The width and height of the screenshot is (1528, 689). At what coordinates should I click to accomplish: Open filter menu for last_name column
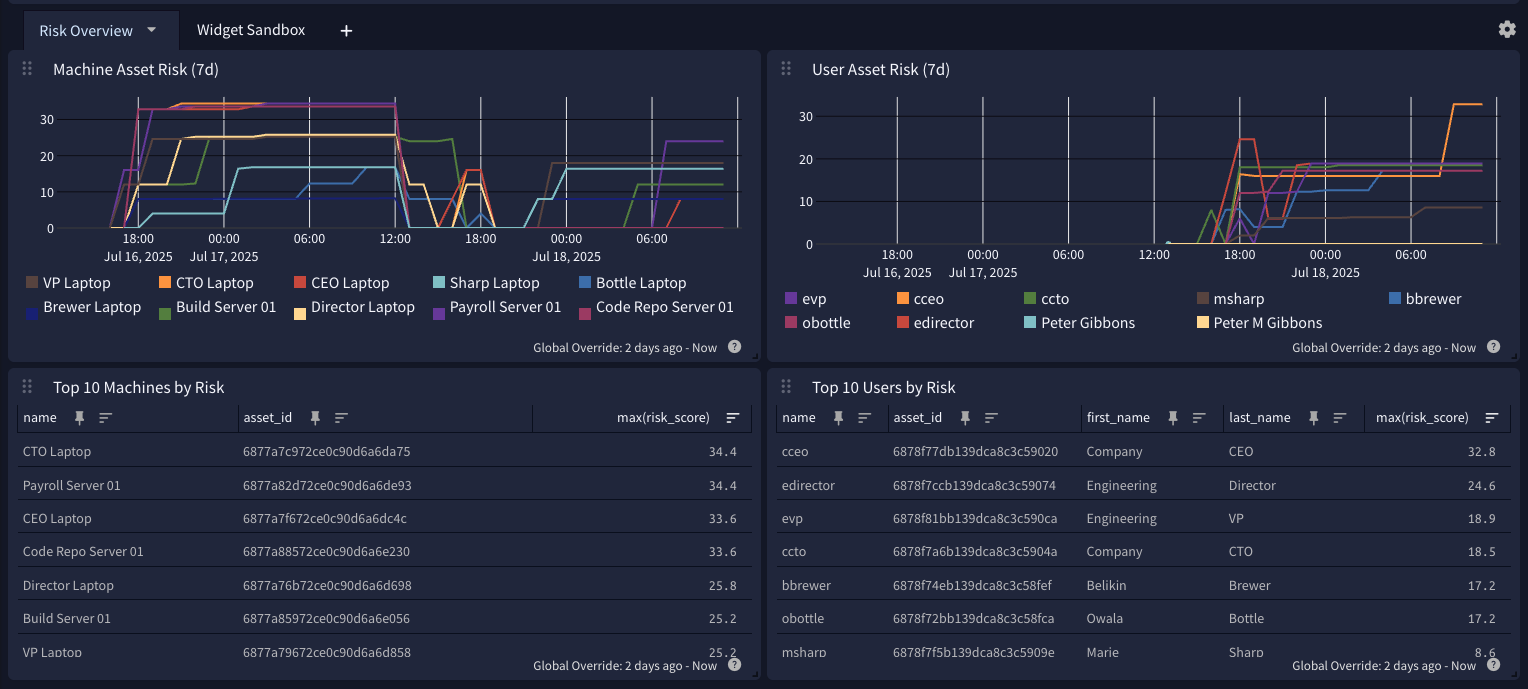pyautogui.click(x=1343, y=418)
